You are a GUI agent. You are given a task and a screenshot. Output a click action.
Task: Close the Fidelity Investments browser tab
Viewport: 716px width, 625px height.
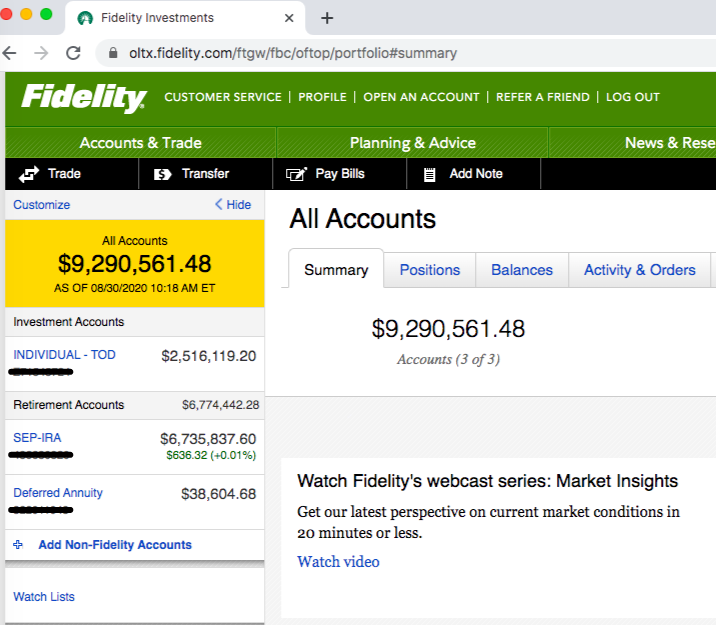289,18
